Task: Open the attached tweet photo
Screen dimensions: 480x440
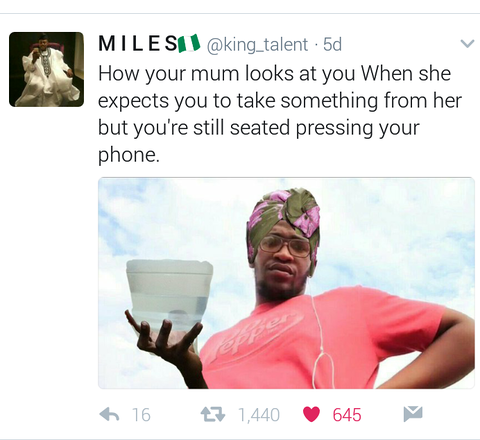Action: tap(286, 283)
